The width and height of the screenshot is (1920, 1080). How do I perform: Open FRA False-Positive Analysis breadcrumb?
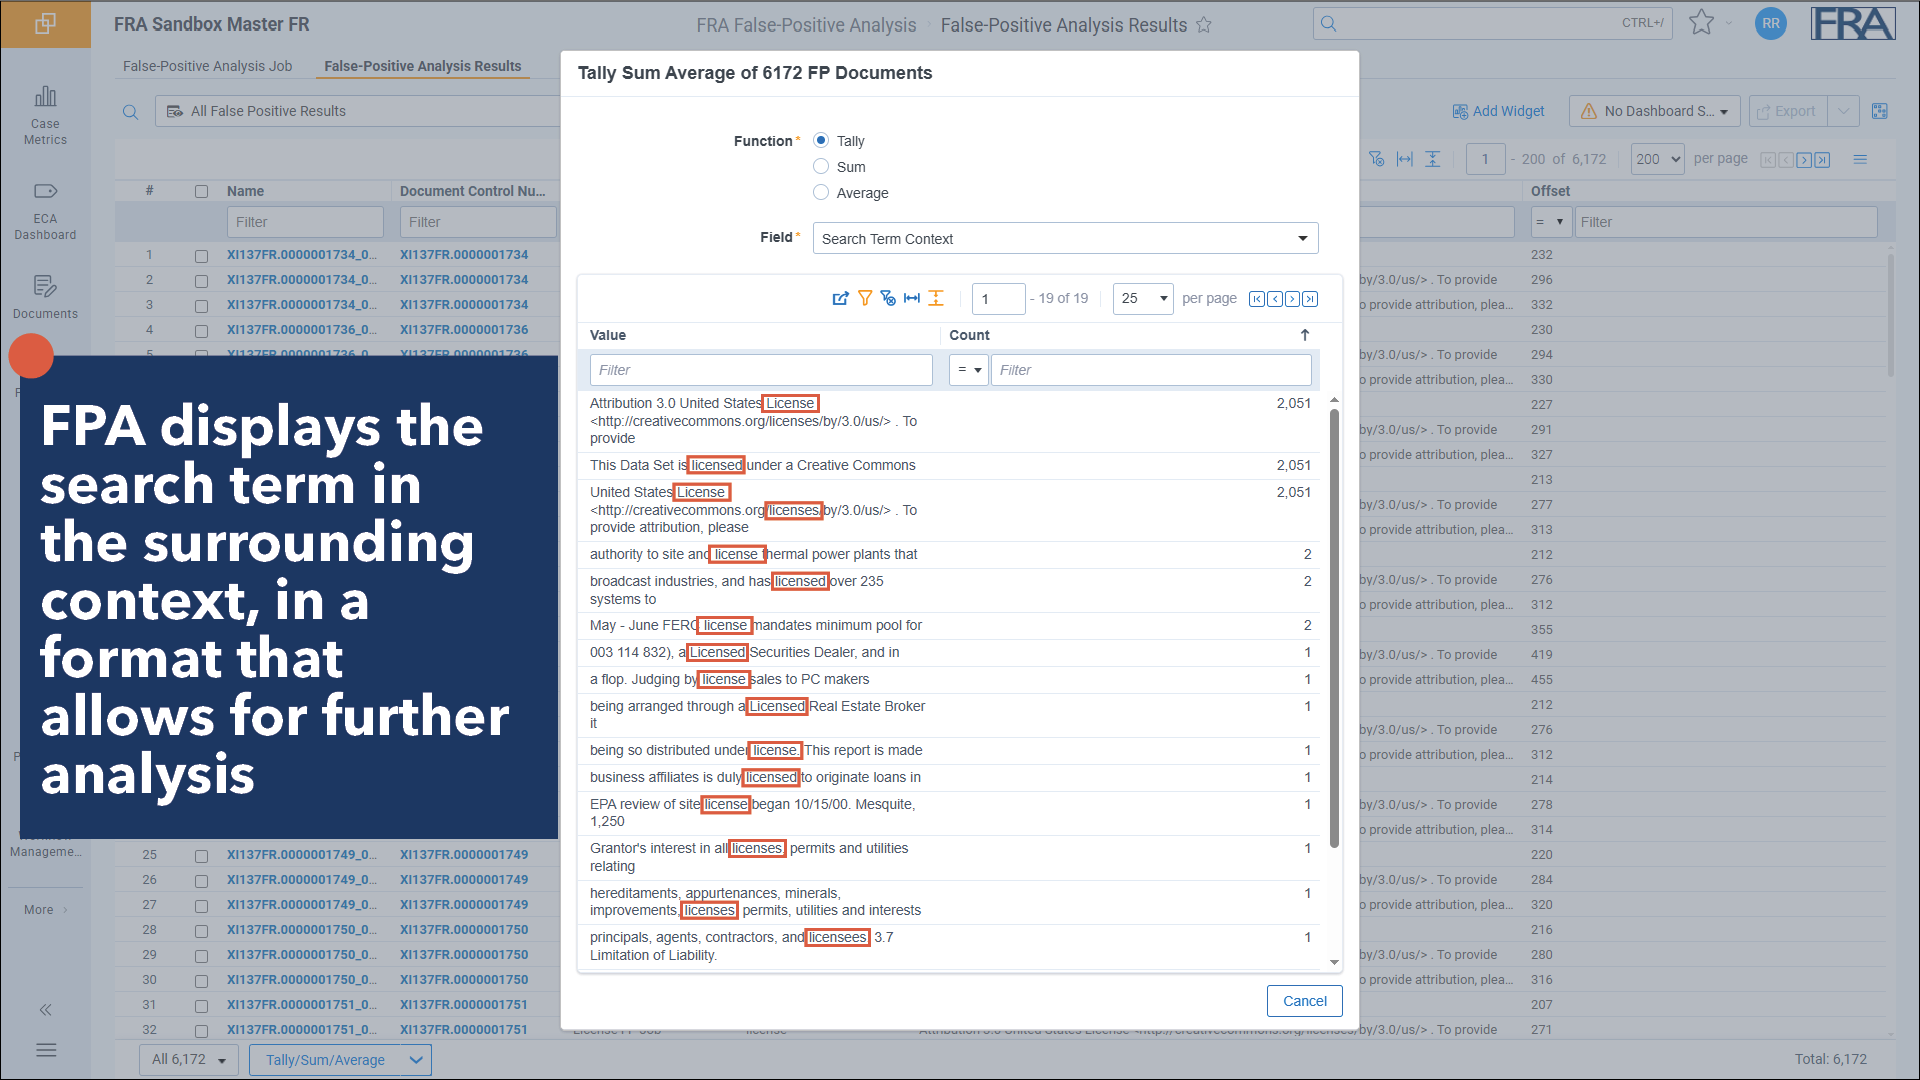(806, 25)
